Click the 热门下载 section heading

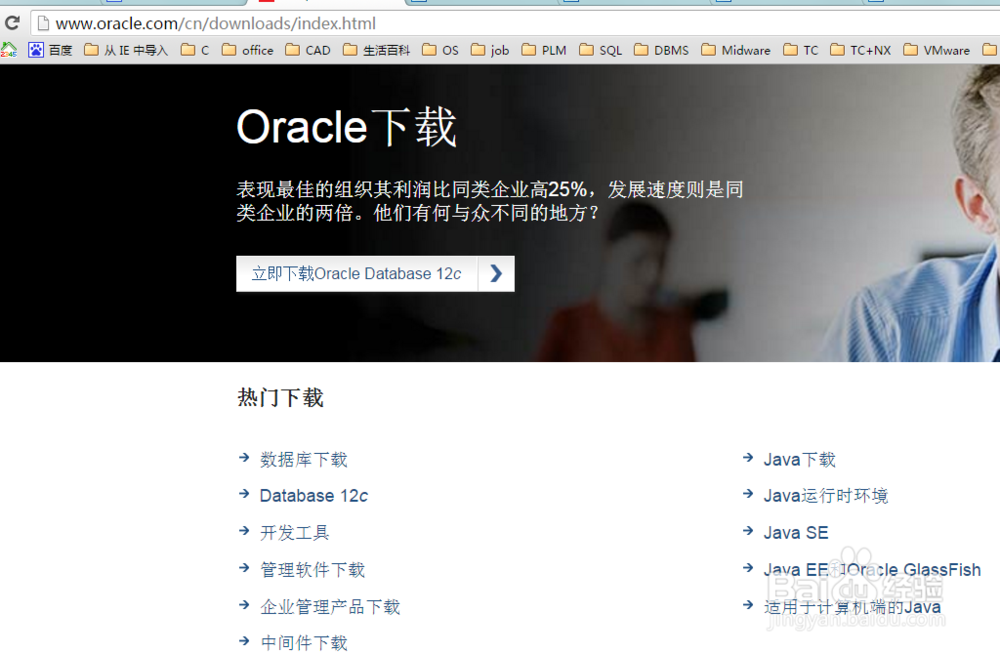(281, 397)
